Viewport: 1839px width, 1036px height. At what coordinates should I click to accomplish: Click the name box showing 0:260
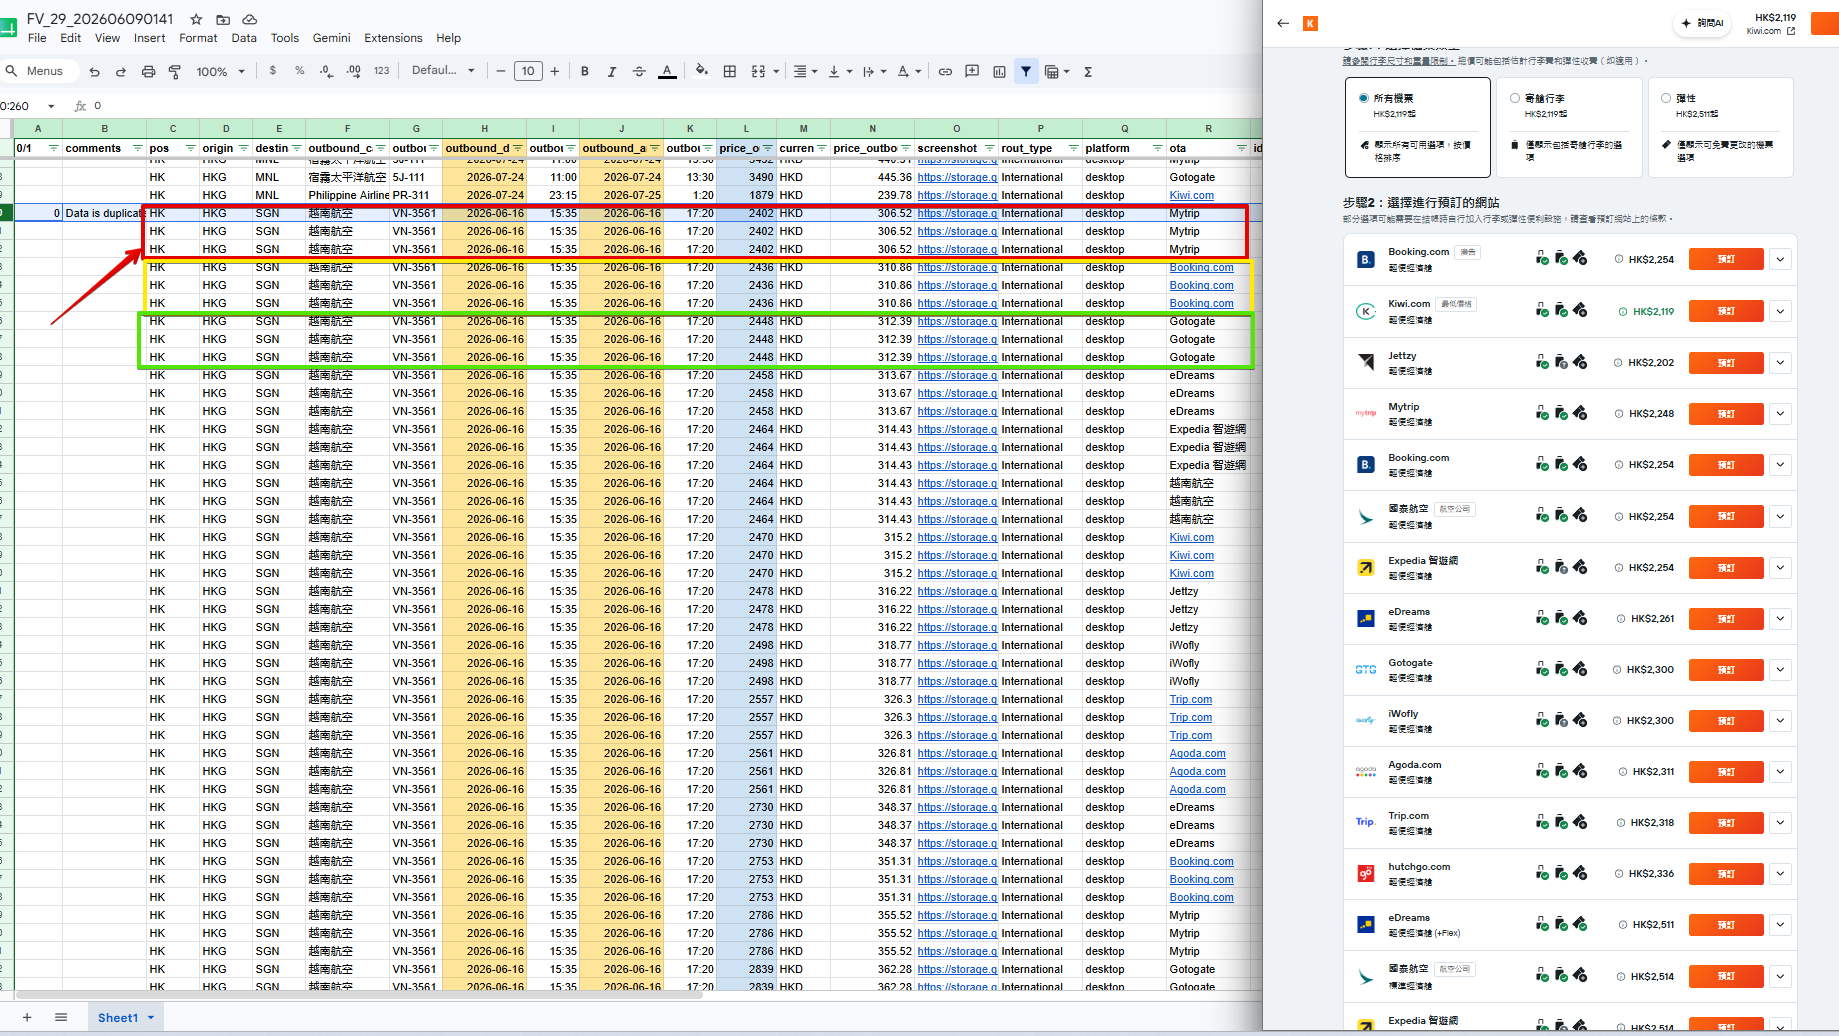[28, 106]
